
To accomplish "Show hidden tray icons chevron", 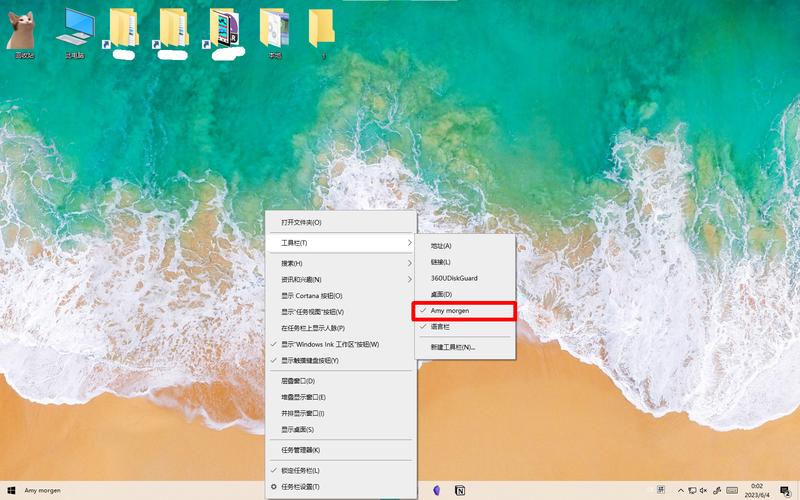I will pos(681,490).
